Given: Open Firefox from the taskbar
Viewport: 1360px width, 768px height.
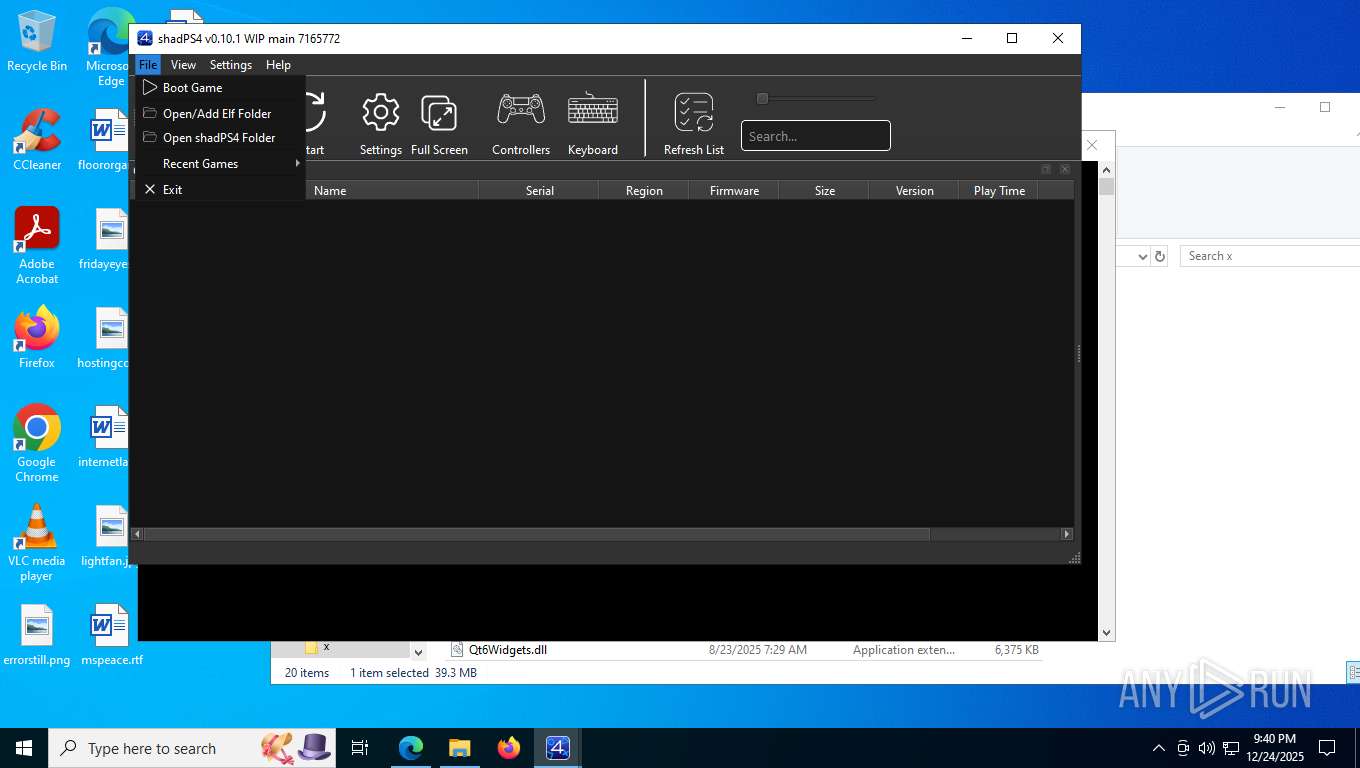Looking at the screenshot, I should [x=508, y=748].
